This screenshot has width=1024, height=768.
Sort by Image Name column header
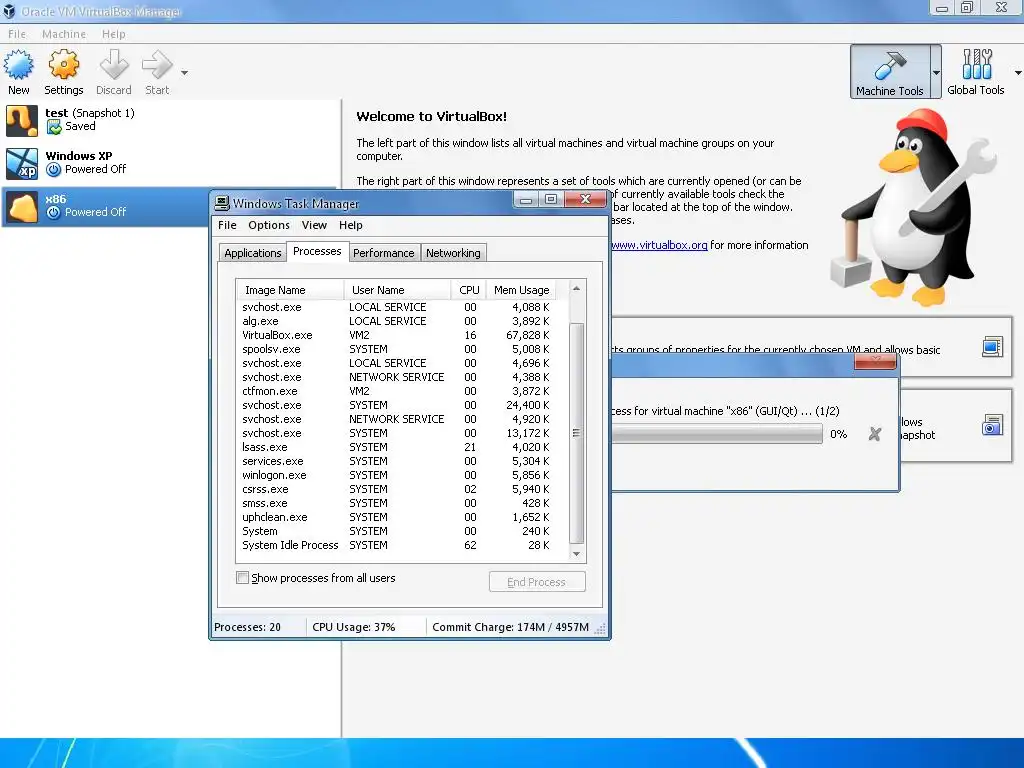[290, 290]
